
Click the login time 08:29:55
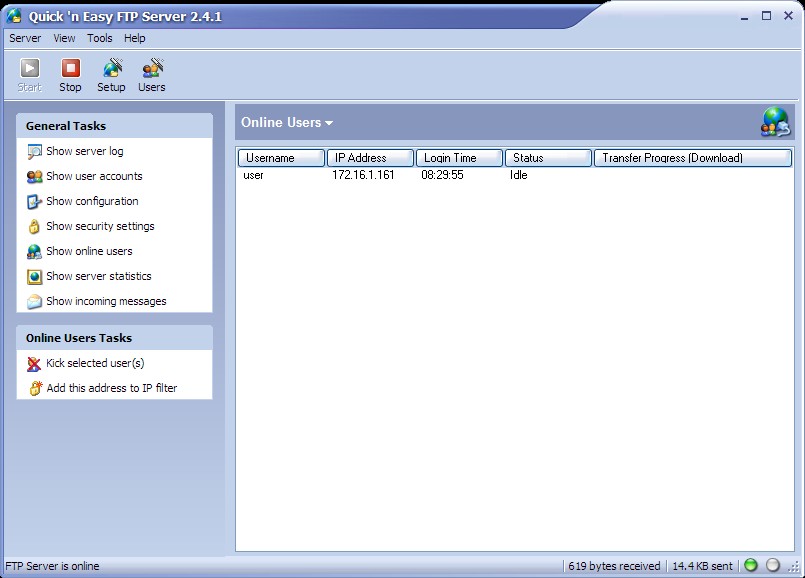(442, 175)
